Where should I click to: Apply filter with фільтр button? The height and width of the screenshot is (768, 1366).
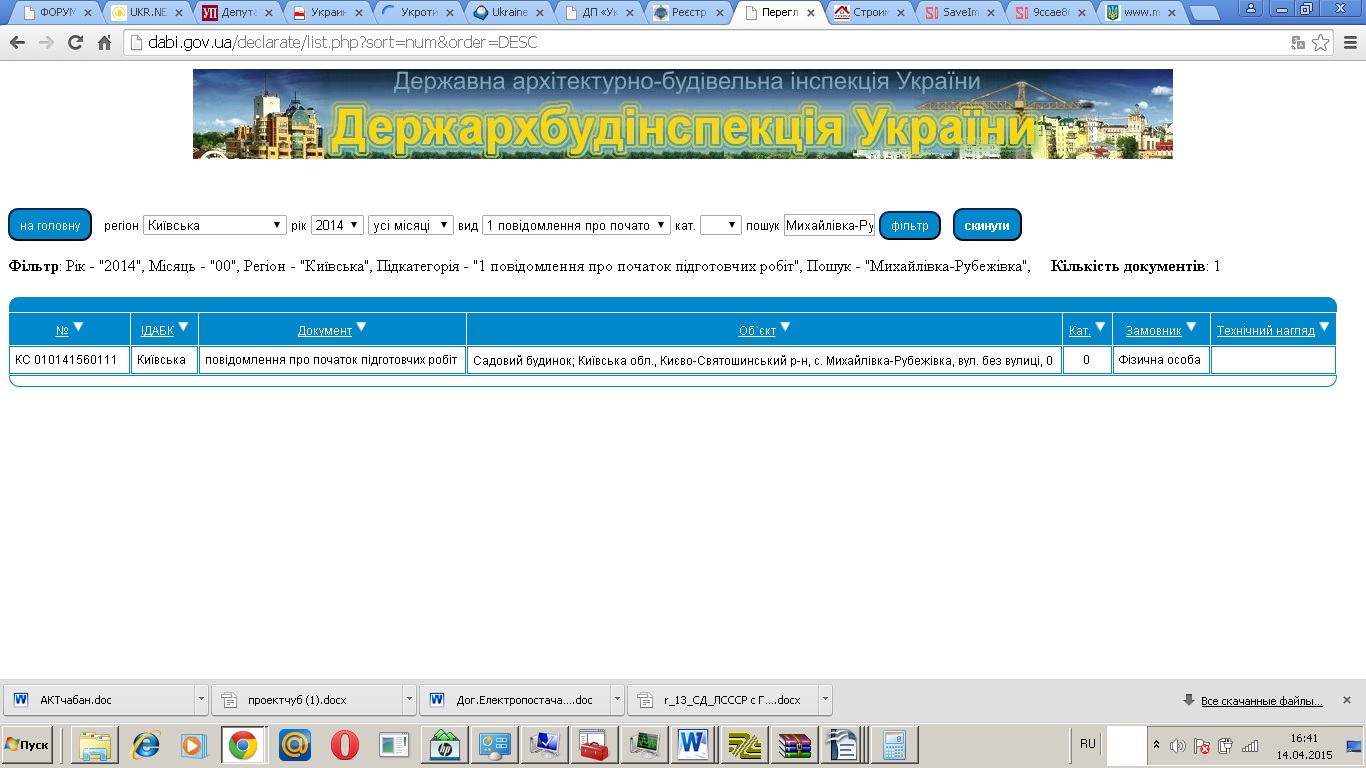tap(910, 225)
